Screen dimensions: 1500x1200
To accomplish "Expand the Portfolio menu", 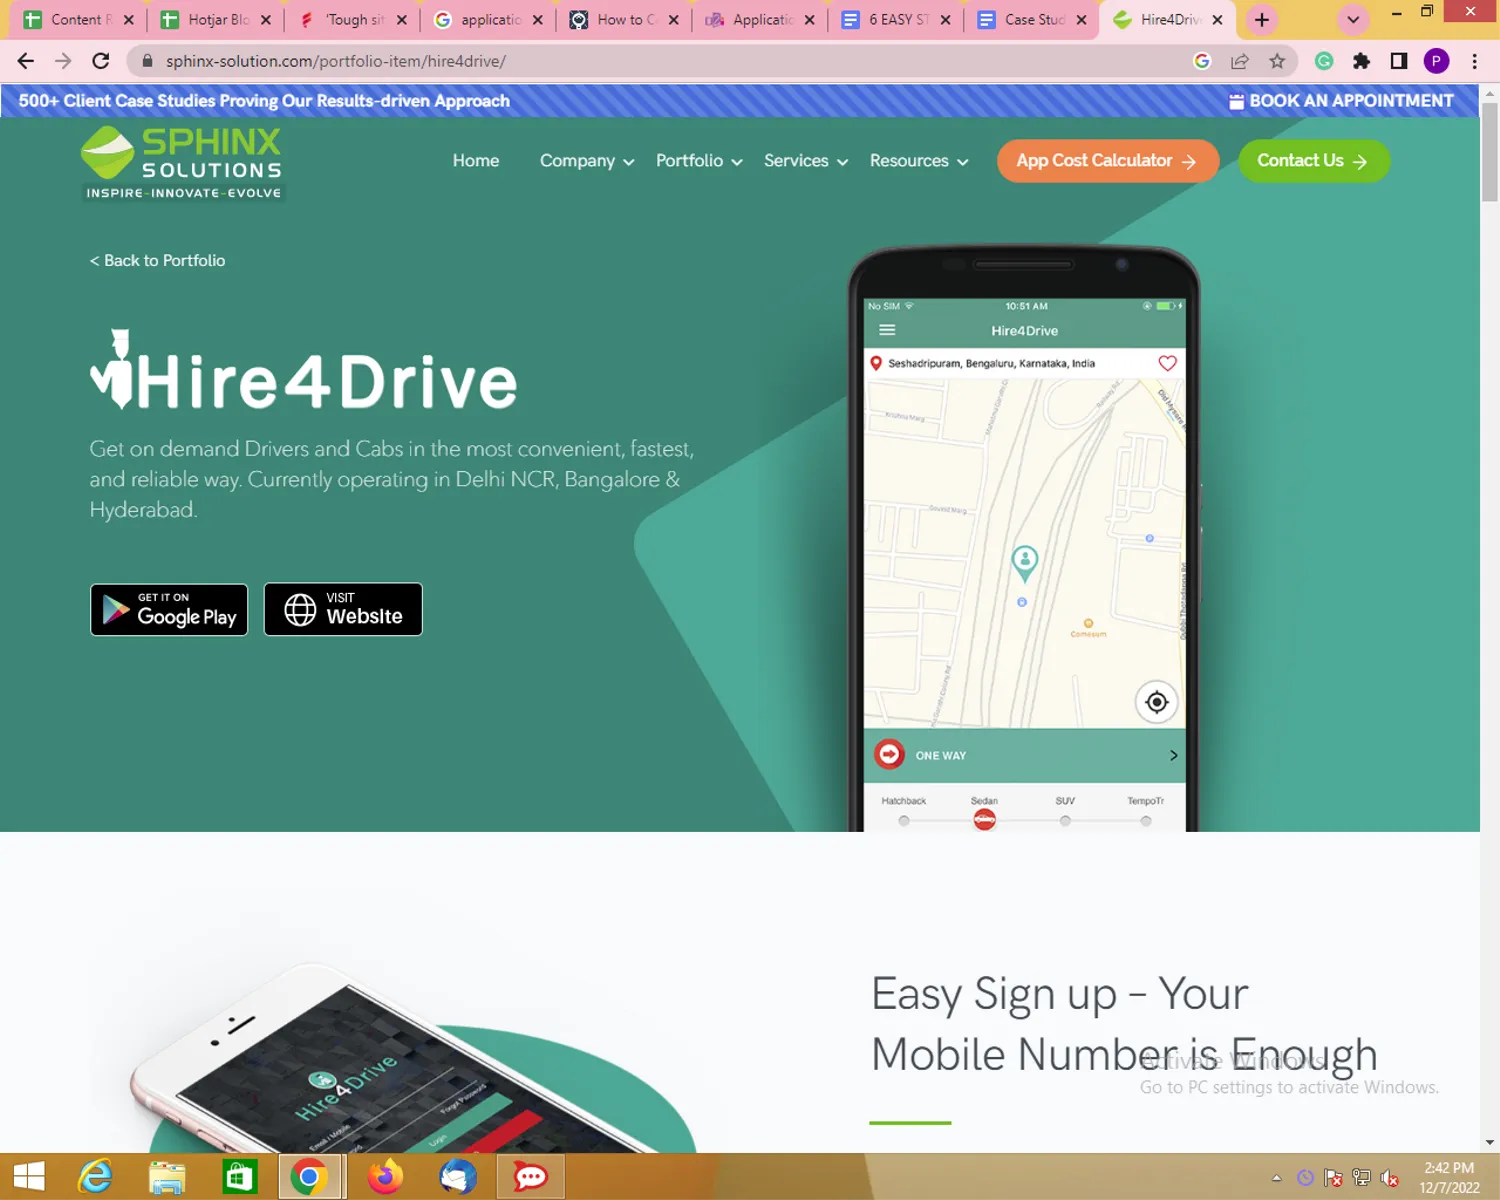I will (x=699, y=161).
